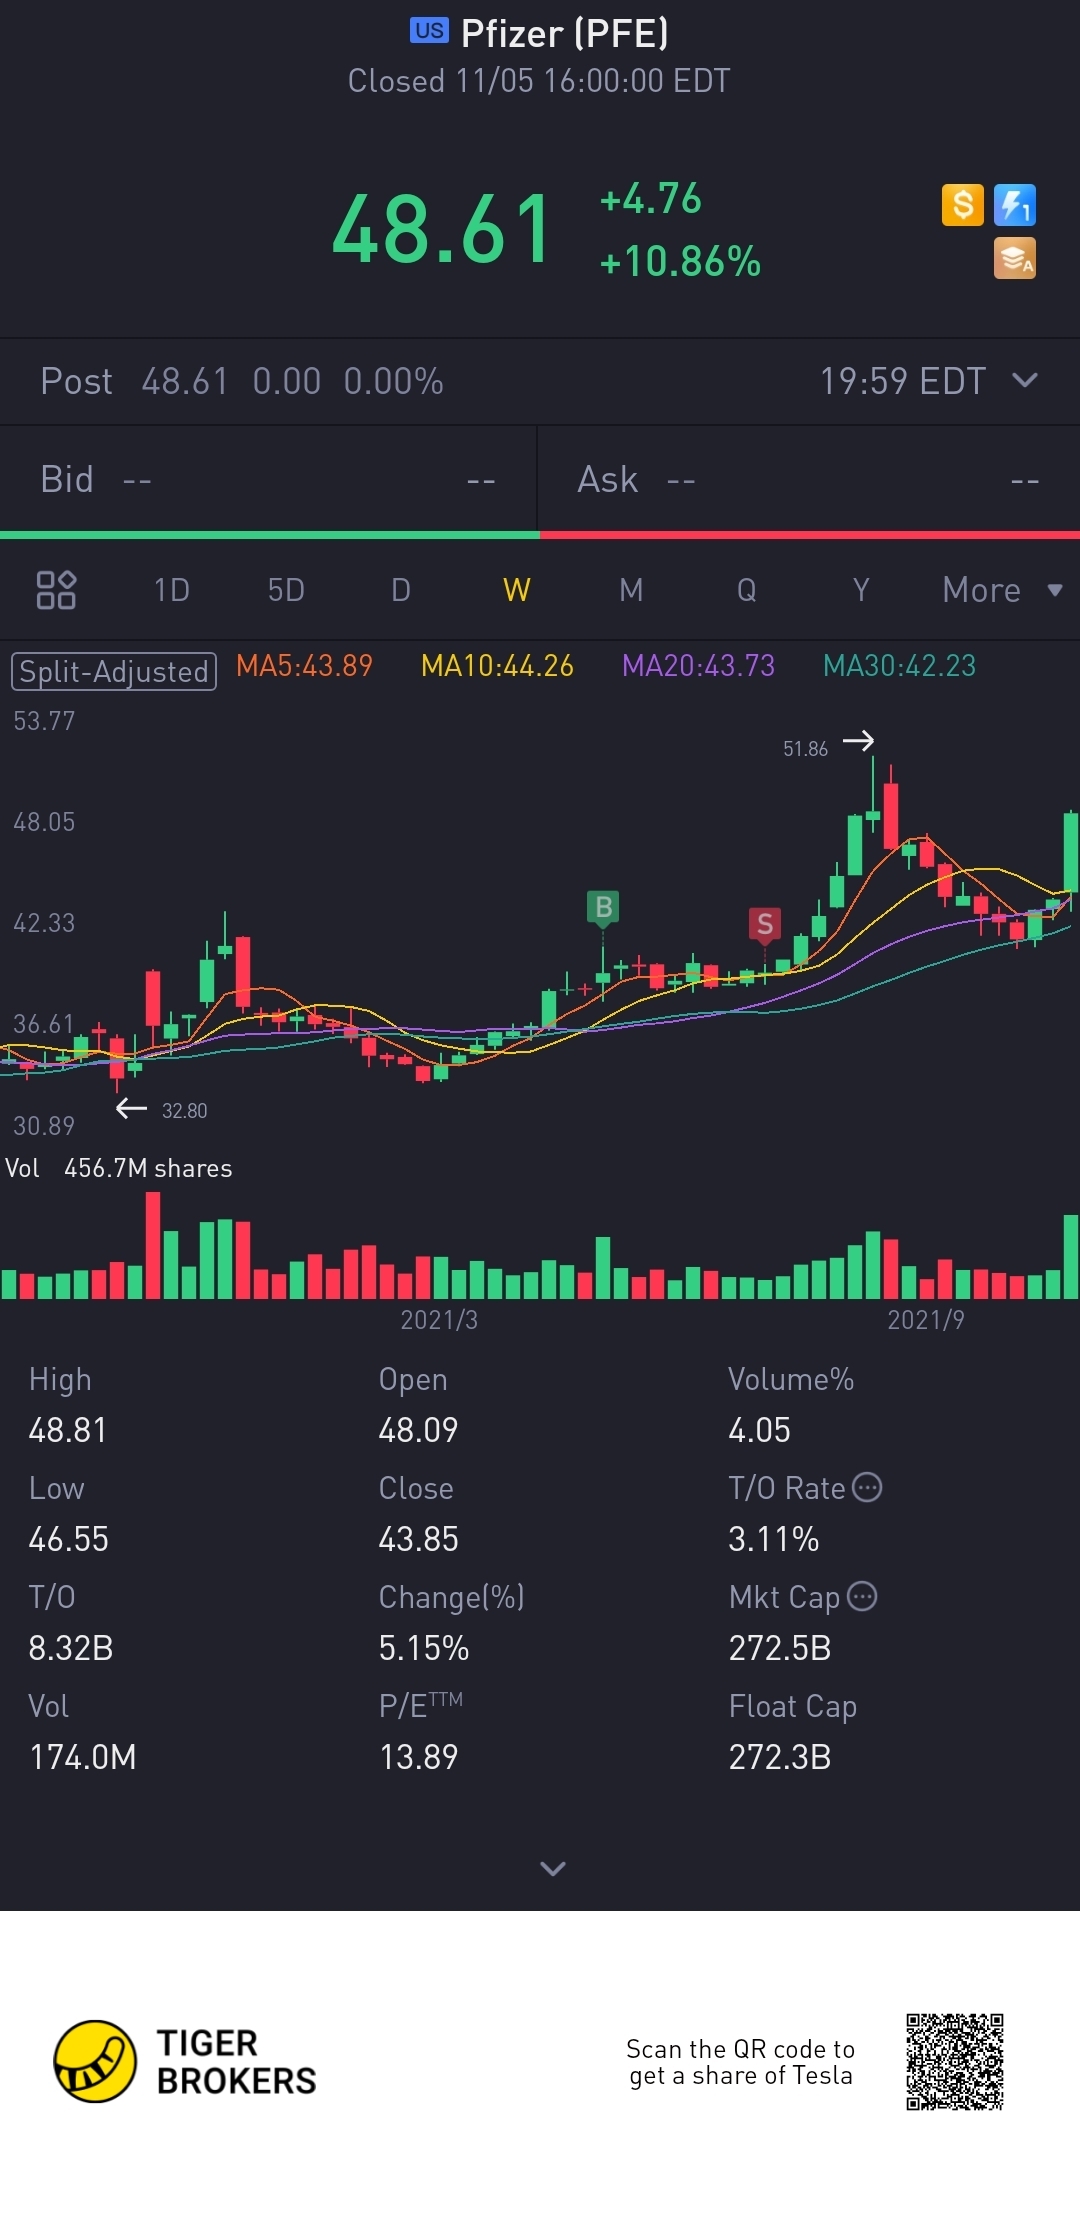The width and height of the screenshot is (1080, 2213).
Task: Tap the P/E TTM 13.89 value
Action: (418, 1757)
